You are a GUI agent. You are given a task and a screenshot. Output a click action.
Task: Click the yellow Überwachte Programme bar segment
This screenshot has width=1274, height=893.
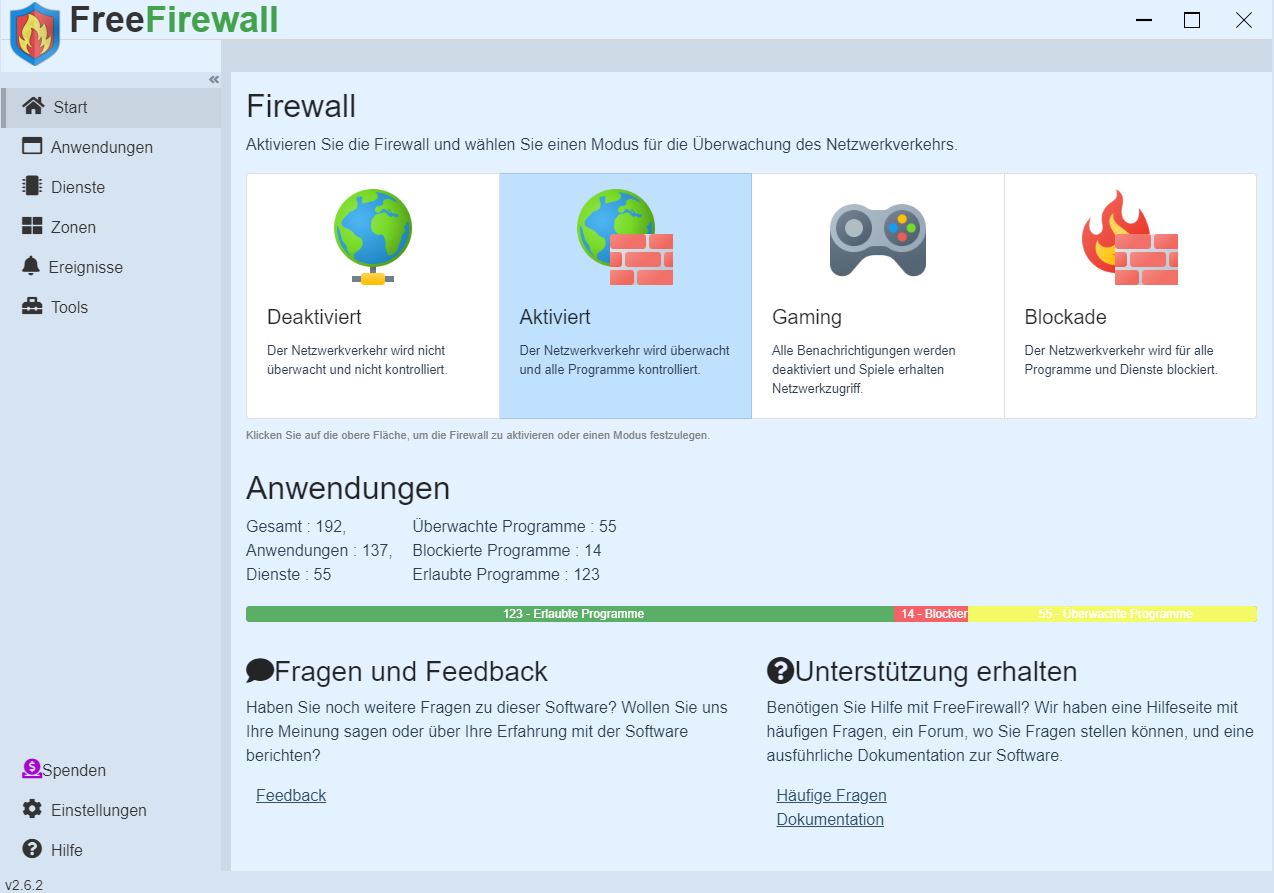pos(1112,614)
